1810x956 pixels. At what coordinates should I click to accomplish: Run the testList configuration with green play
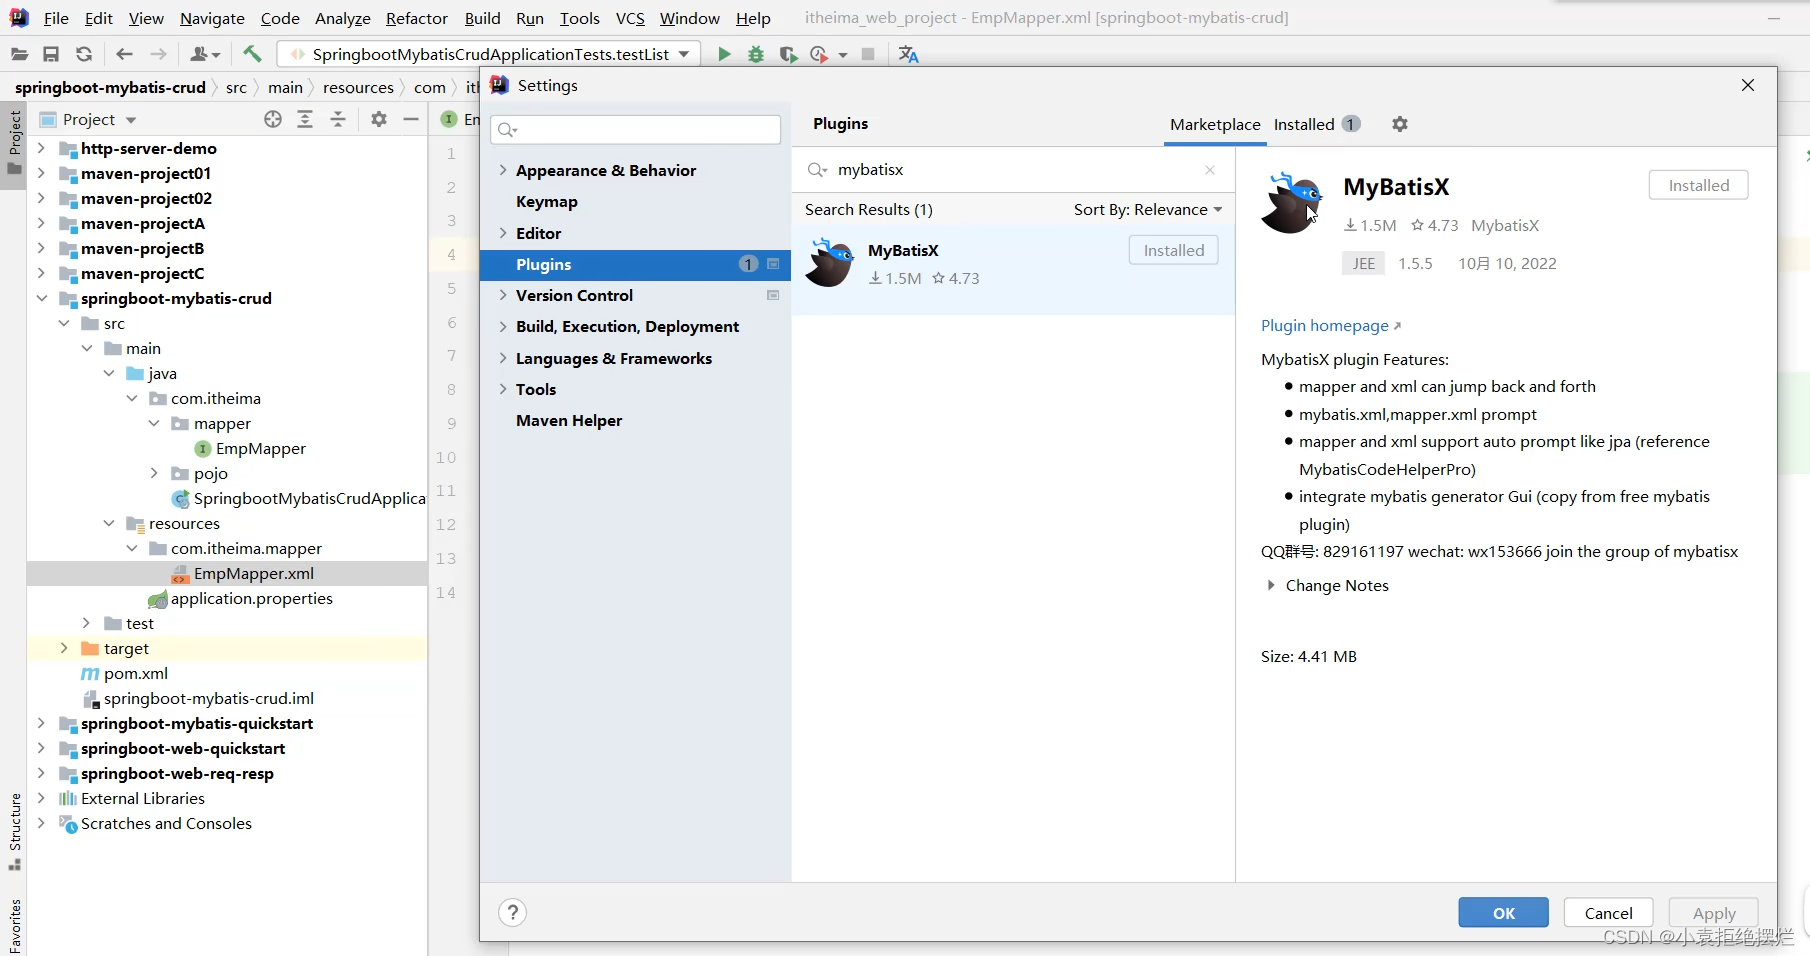click(x=724, y=54)
